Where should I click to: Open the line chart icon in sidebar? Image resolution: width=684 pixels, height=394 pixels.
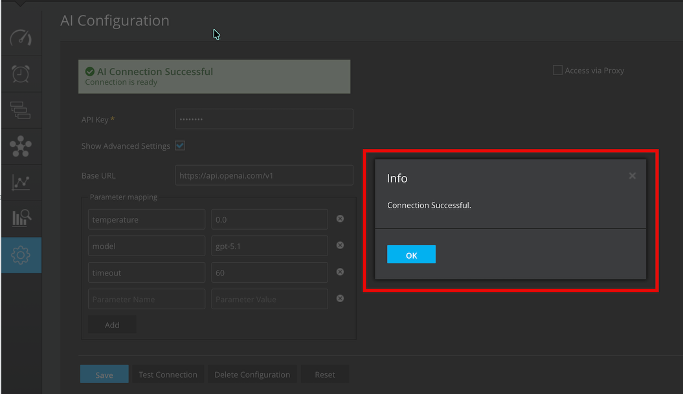[21, 182]
